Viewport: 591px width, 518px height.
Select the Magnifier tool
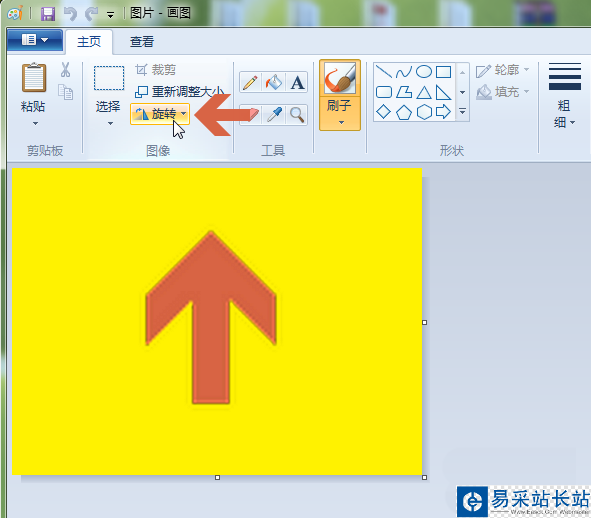(297, 114)
